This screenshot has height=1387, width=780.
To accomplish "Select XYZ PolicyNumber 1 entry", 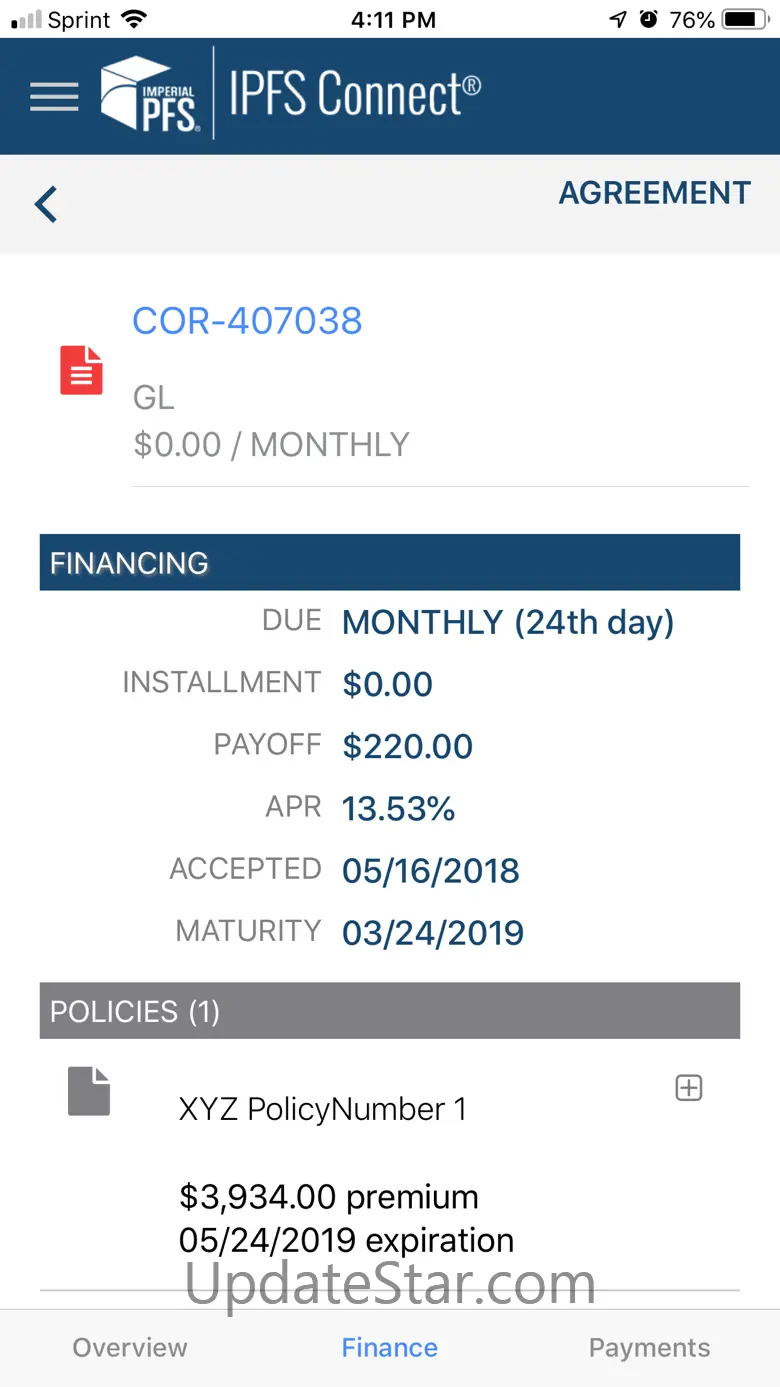I will point(322,1109).
